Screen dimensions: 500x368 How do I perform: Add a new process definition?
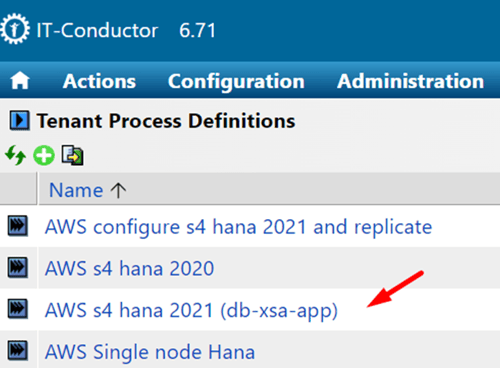pos(44,155)
